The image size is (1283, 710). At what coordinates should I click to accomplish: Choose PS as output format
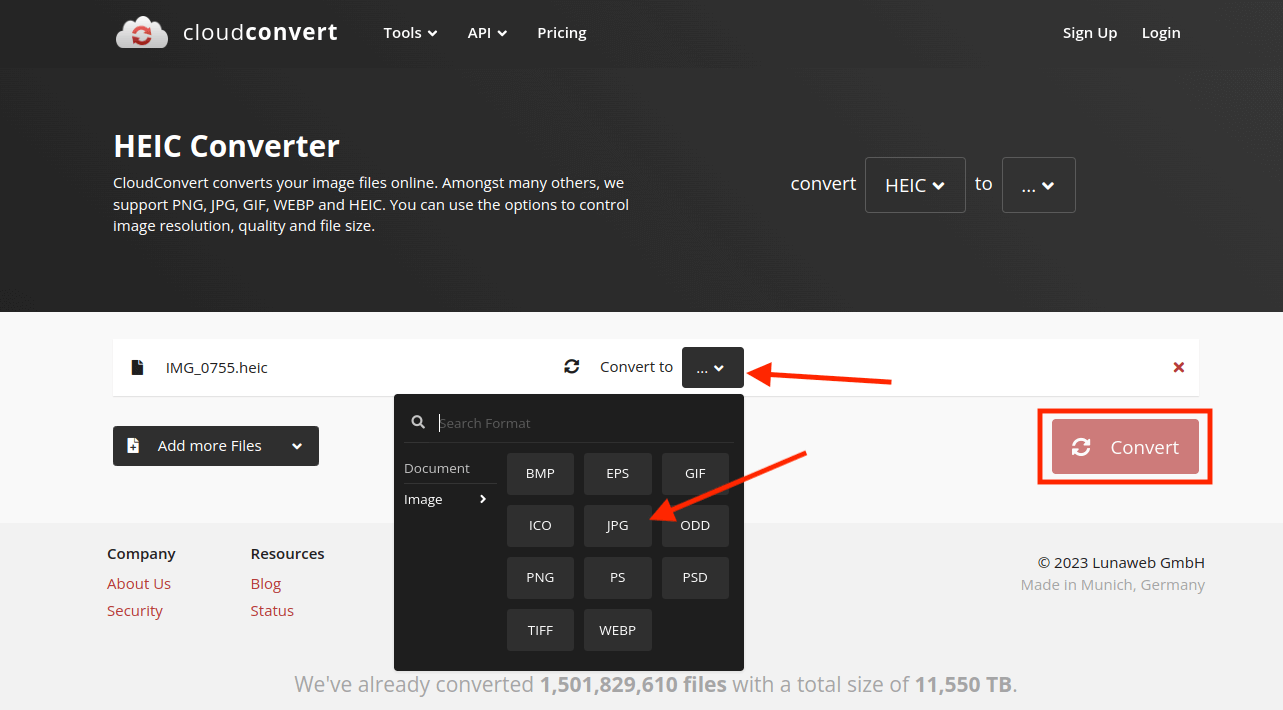pos(618,578)
